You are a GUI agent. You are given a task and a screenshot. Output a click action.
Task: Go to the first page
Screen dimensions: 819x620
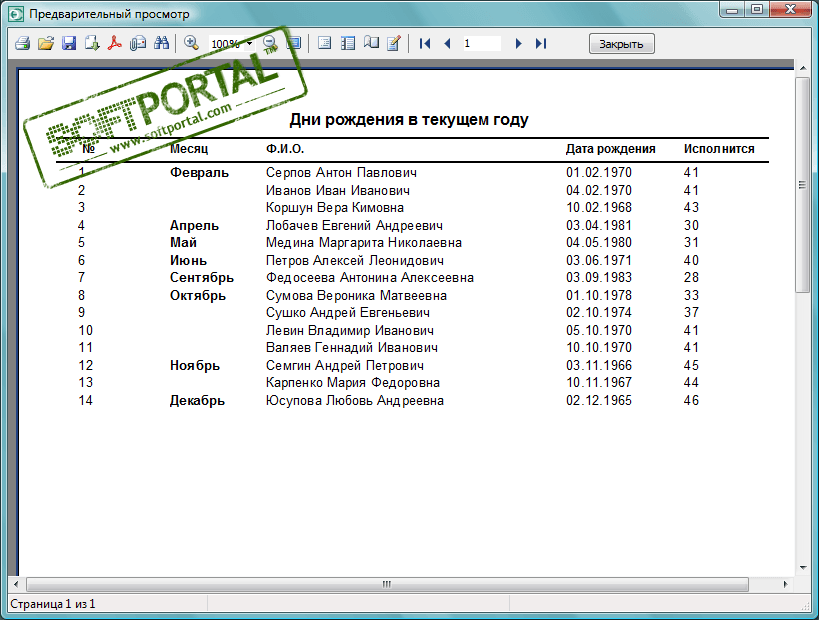tap(425, 43)
